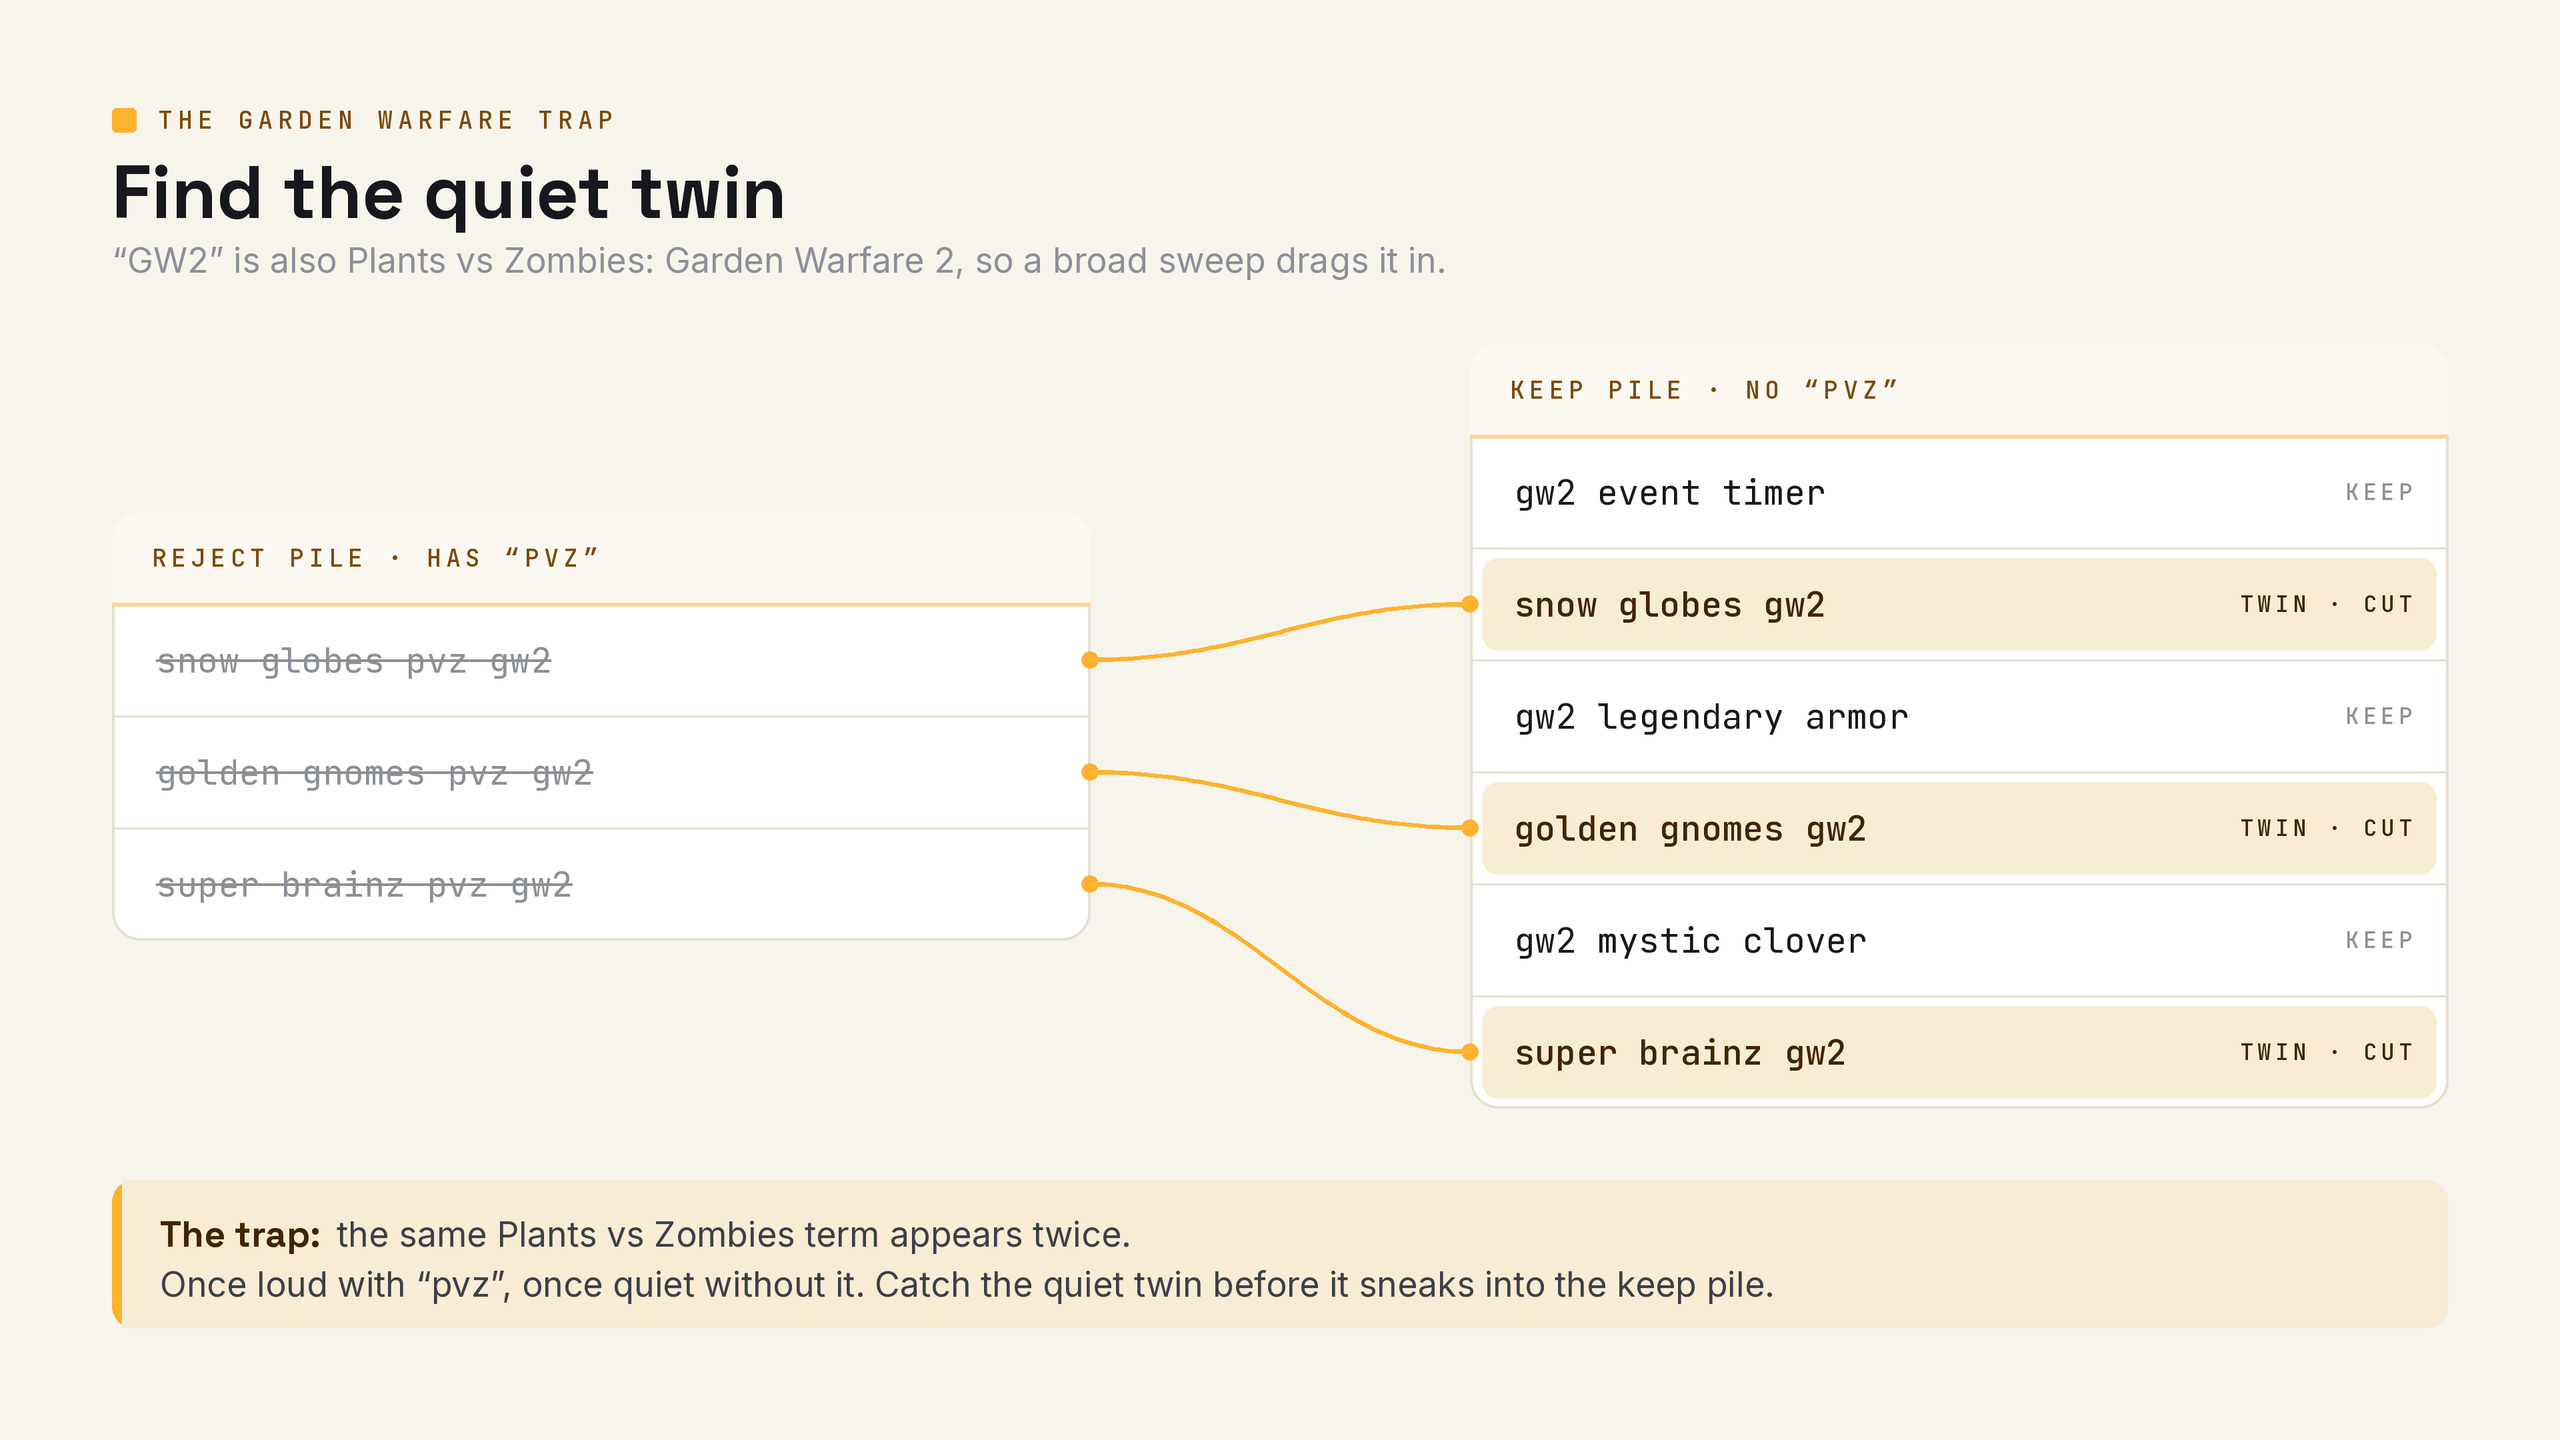Click the Reject Pile header
This screenshot has height=1440, width=2560.
(375, 558)
